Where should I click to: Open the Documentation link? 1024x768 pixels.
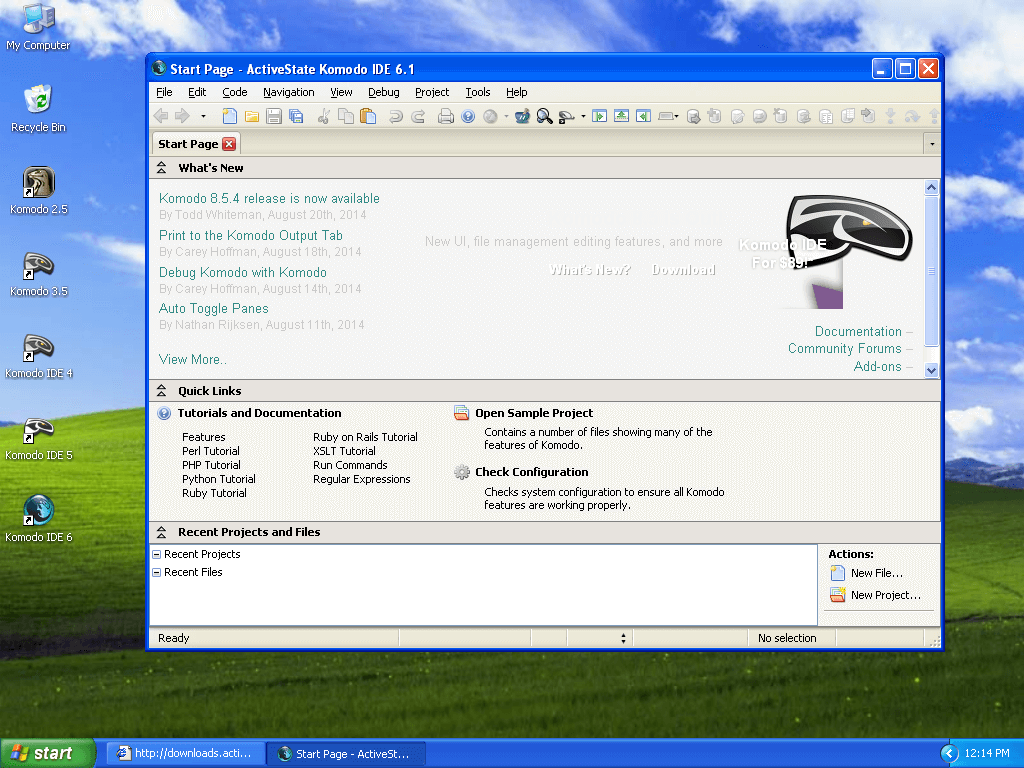[x=858, y=332]
